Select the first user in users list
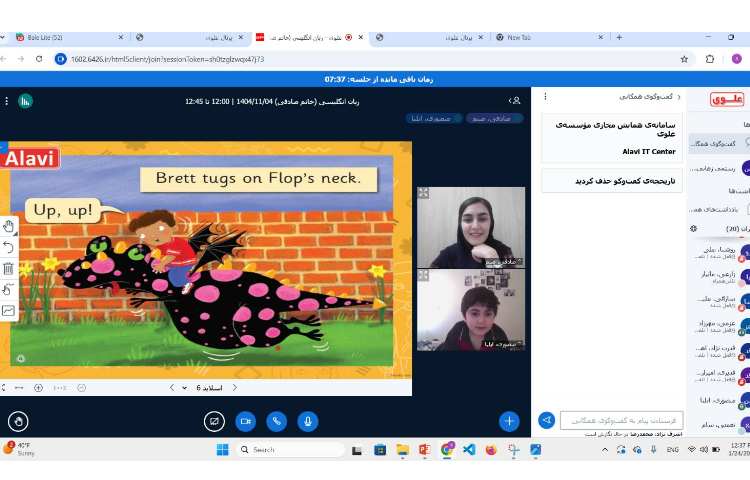This screenshot has height=480, width=750. click(720, 252)
